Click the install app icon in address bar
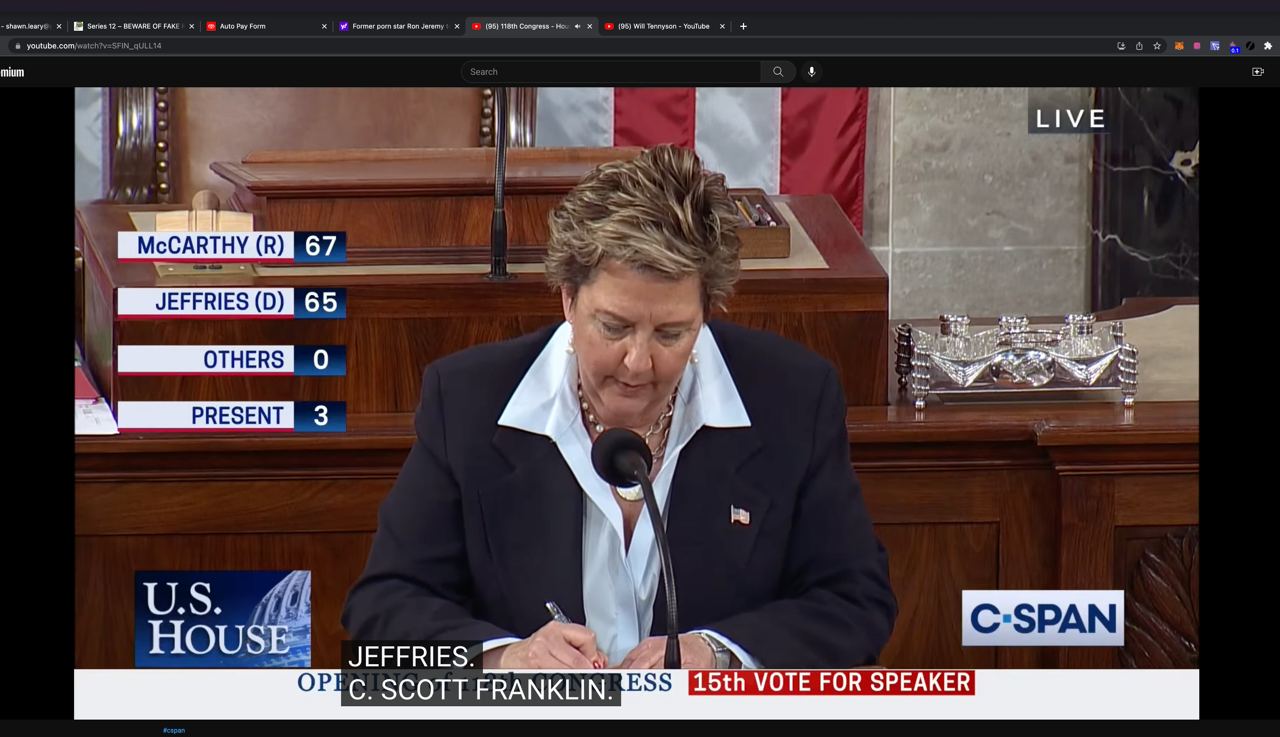 1121,46
